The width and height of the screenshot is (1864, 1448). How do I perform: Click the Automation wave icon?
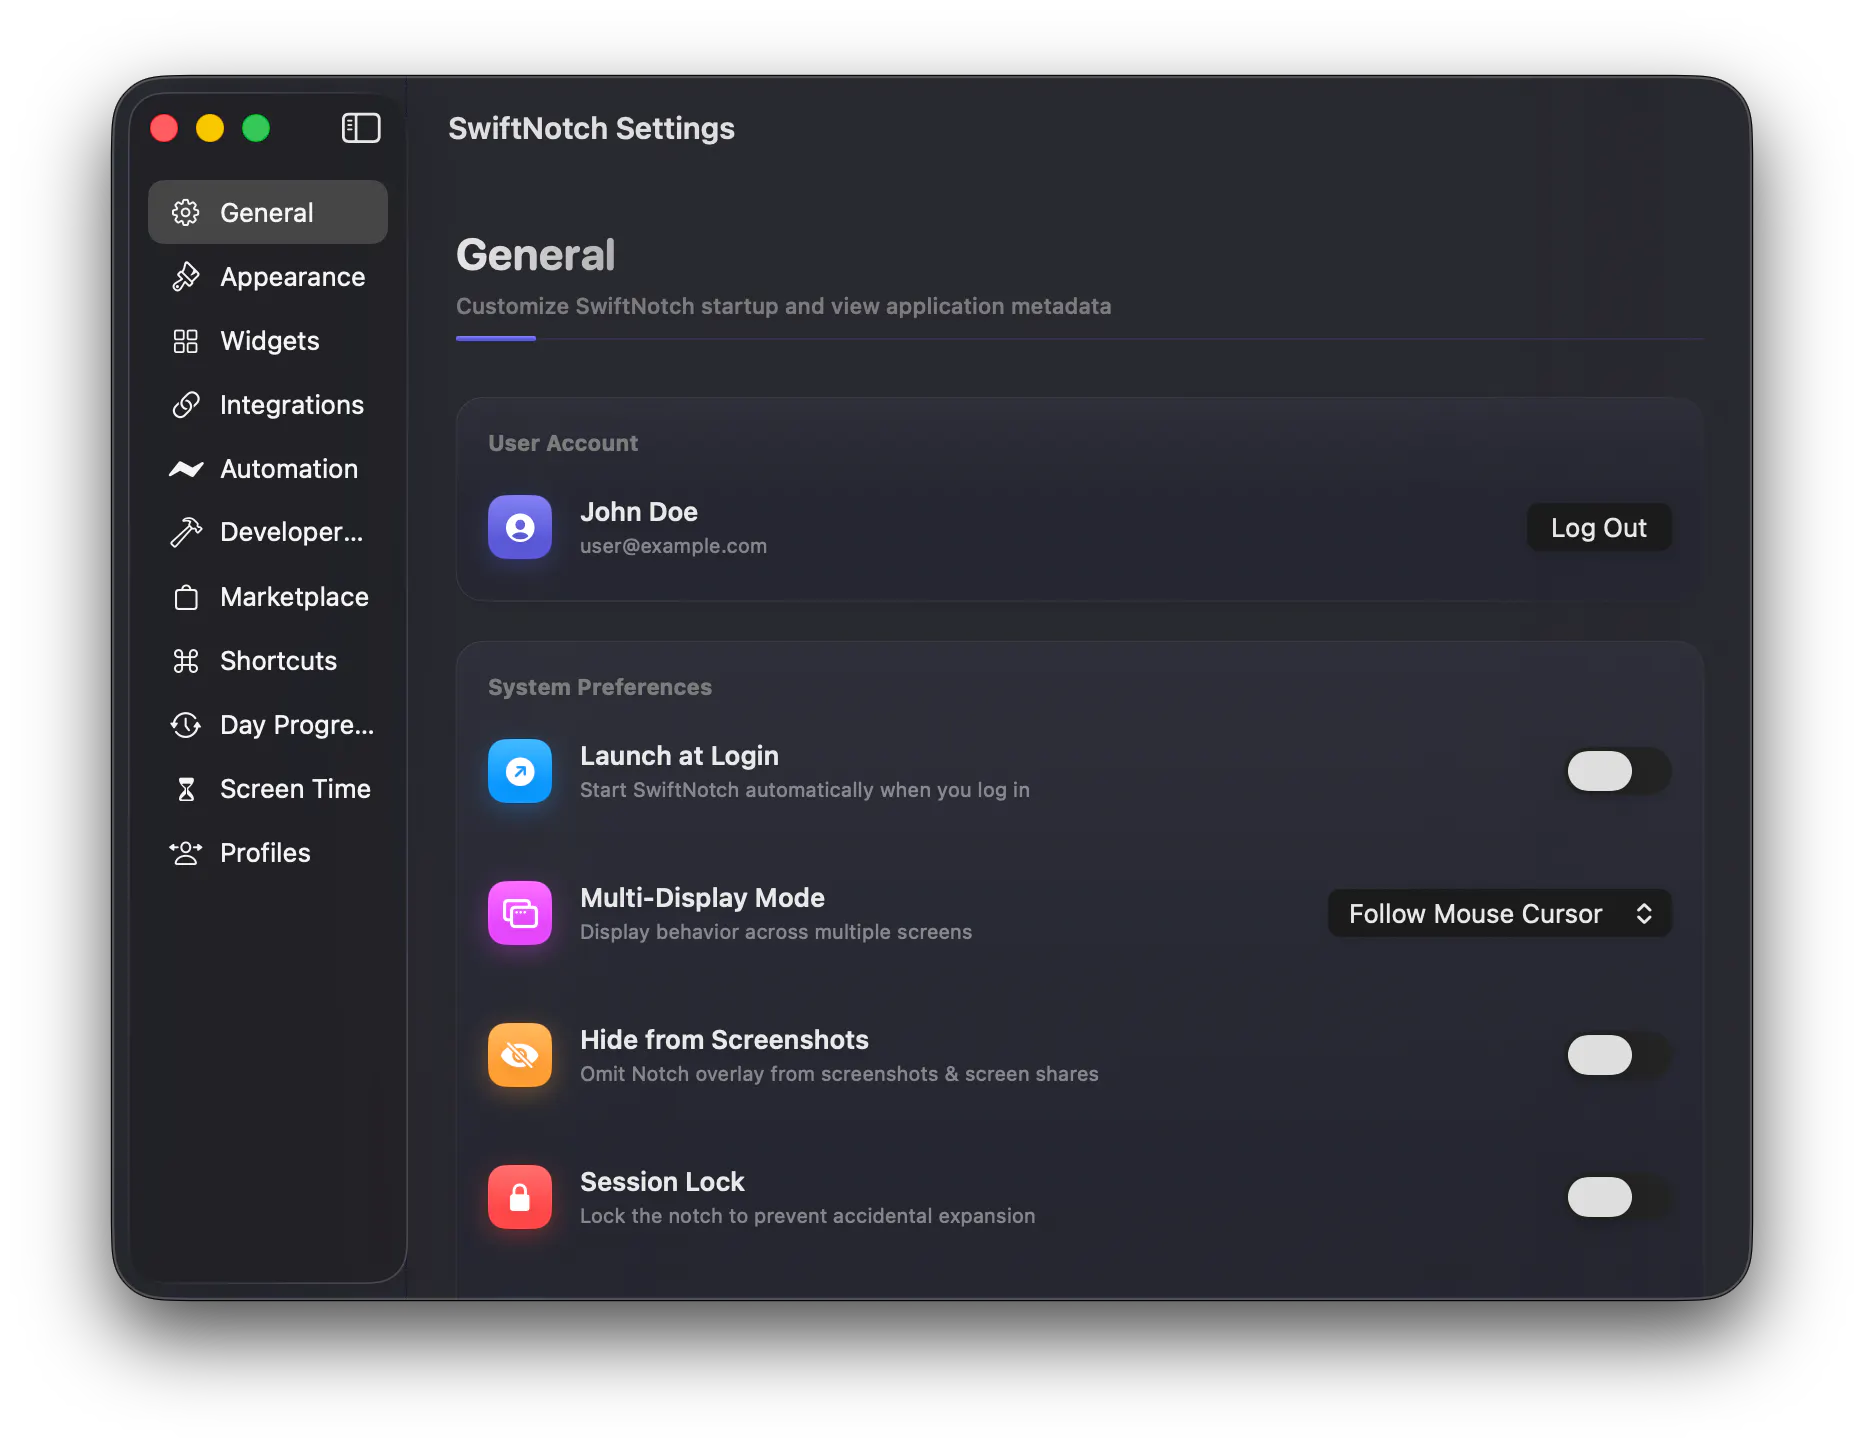186,469
